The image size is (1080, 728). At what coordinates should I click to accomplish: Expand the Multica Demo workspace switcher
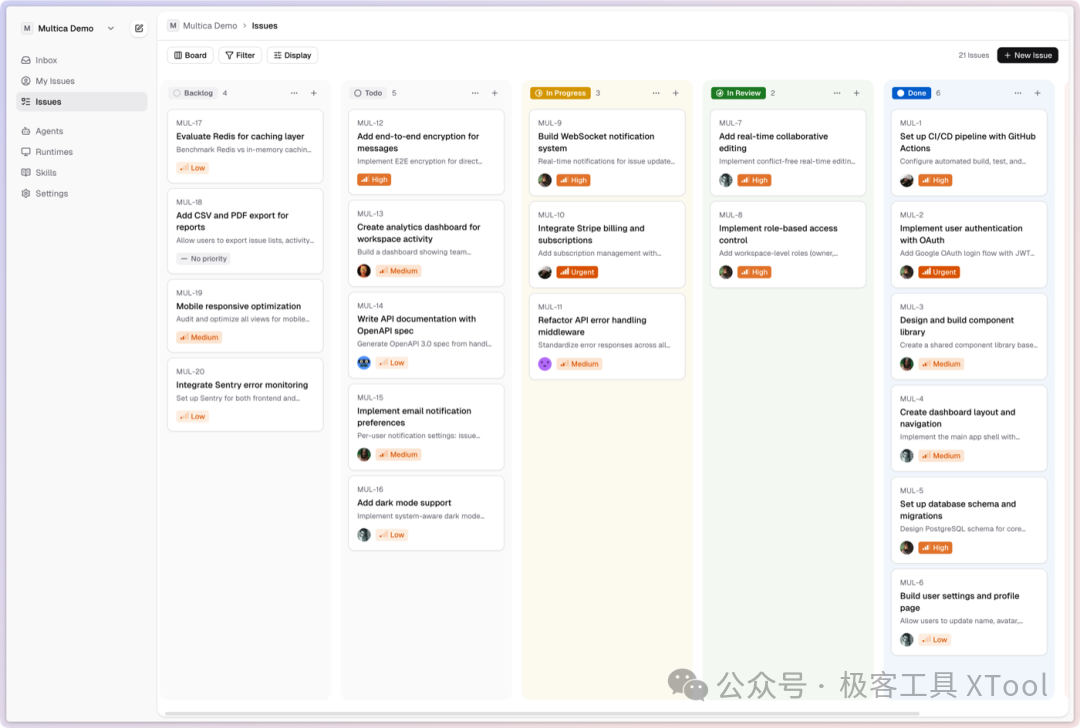tap(68, 28)
